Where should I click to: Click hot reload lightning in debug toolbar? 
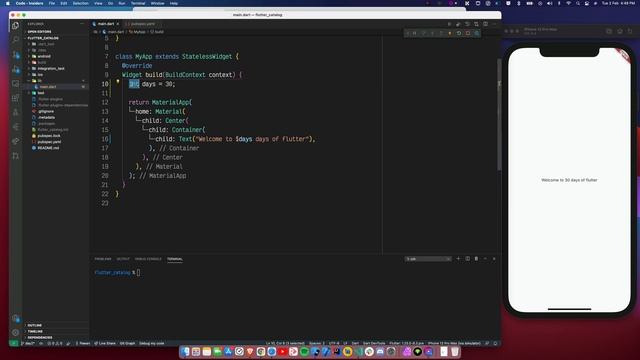450,33
